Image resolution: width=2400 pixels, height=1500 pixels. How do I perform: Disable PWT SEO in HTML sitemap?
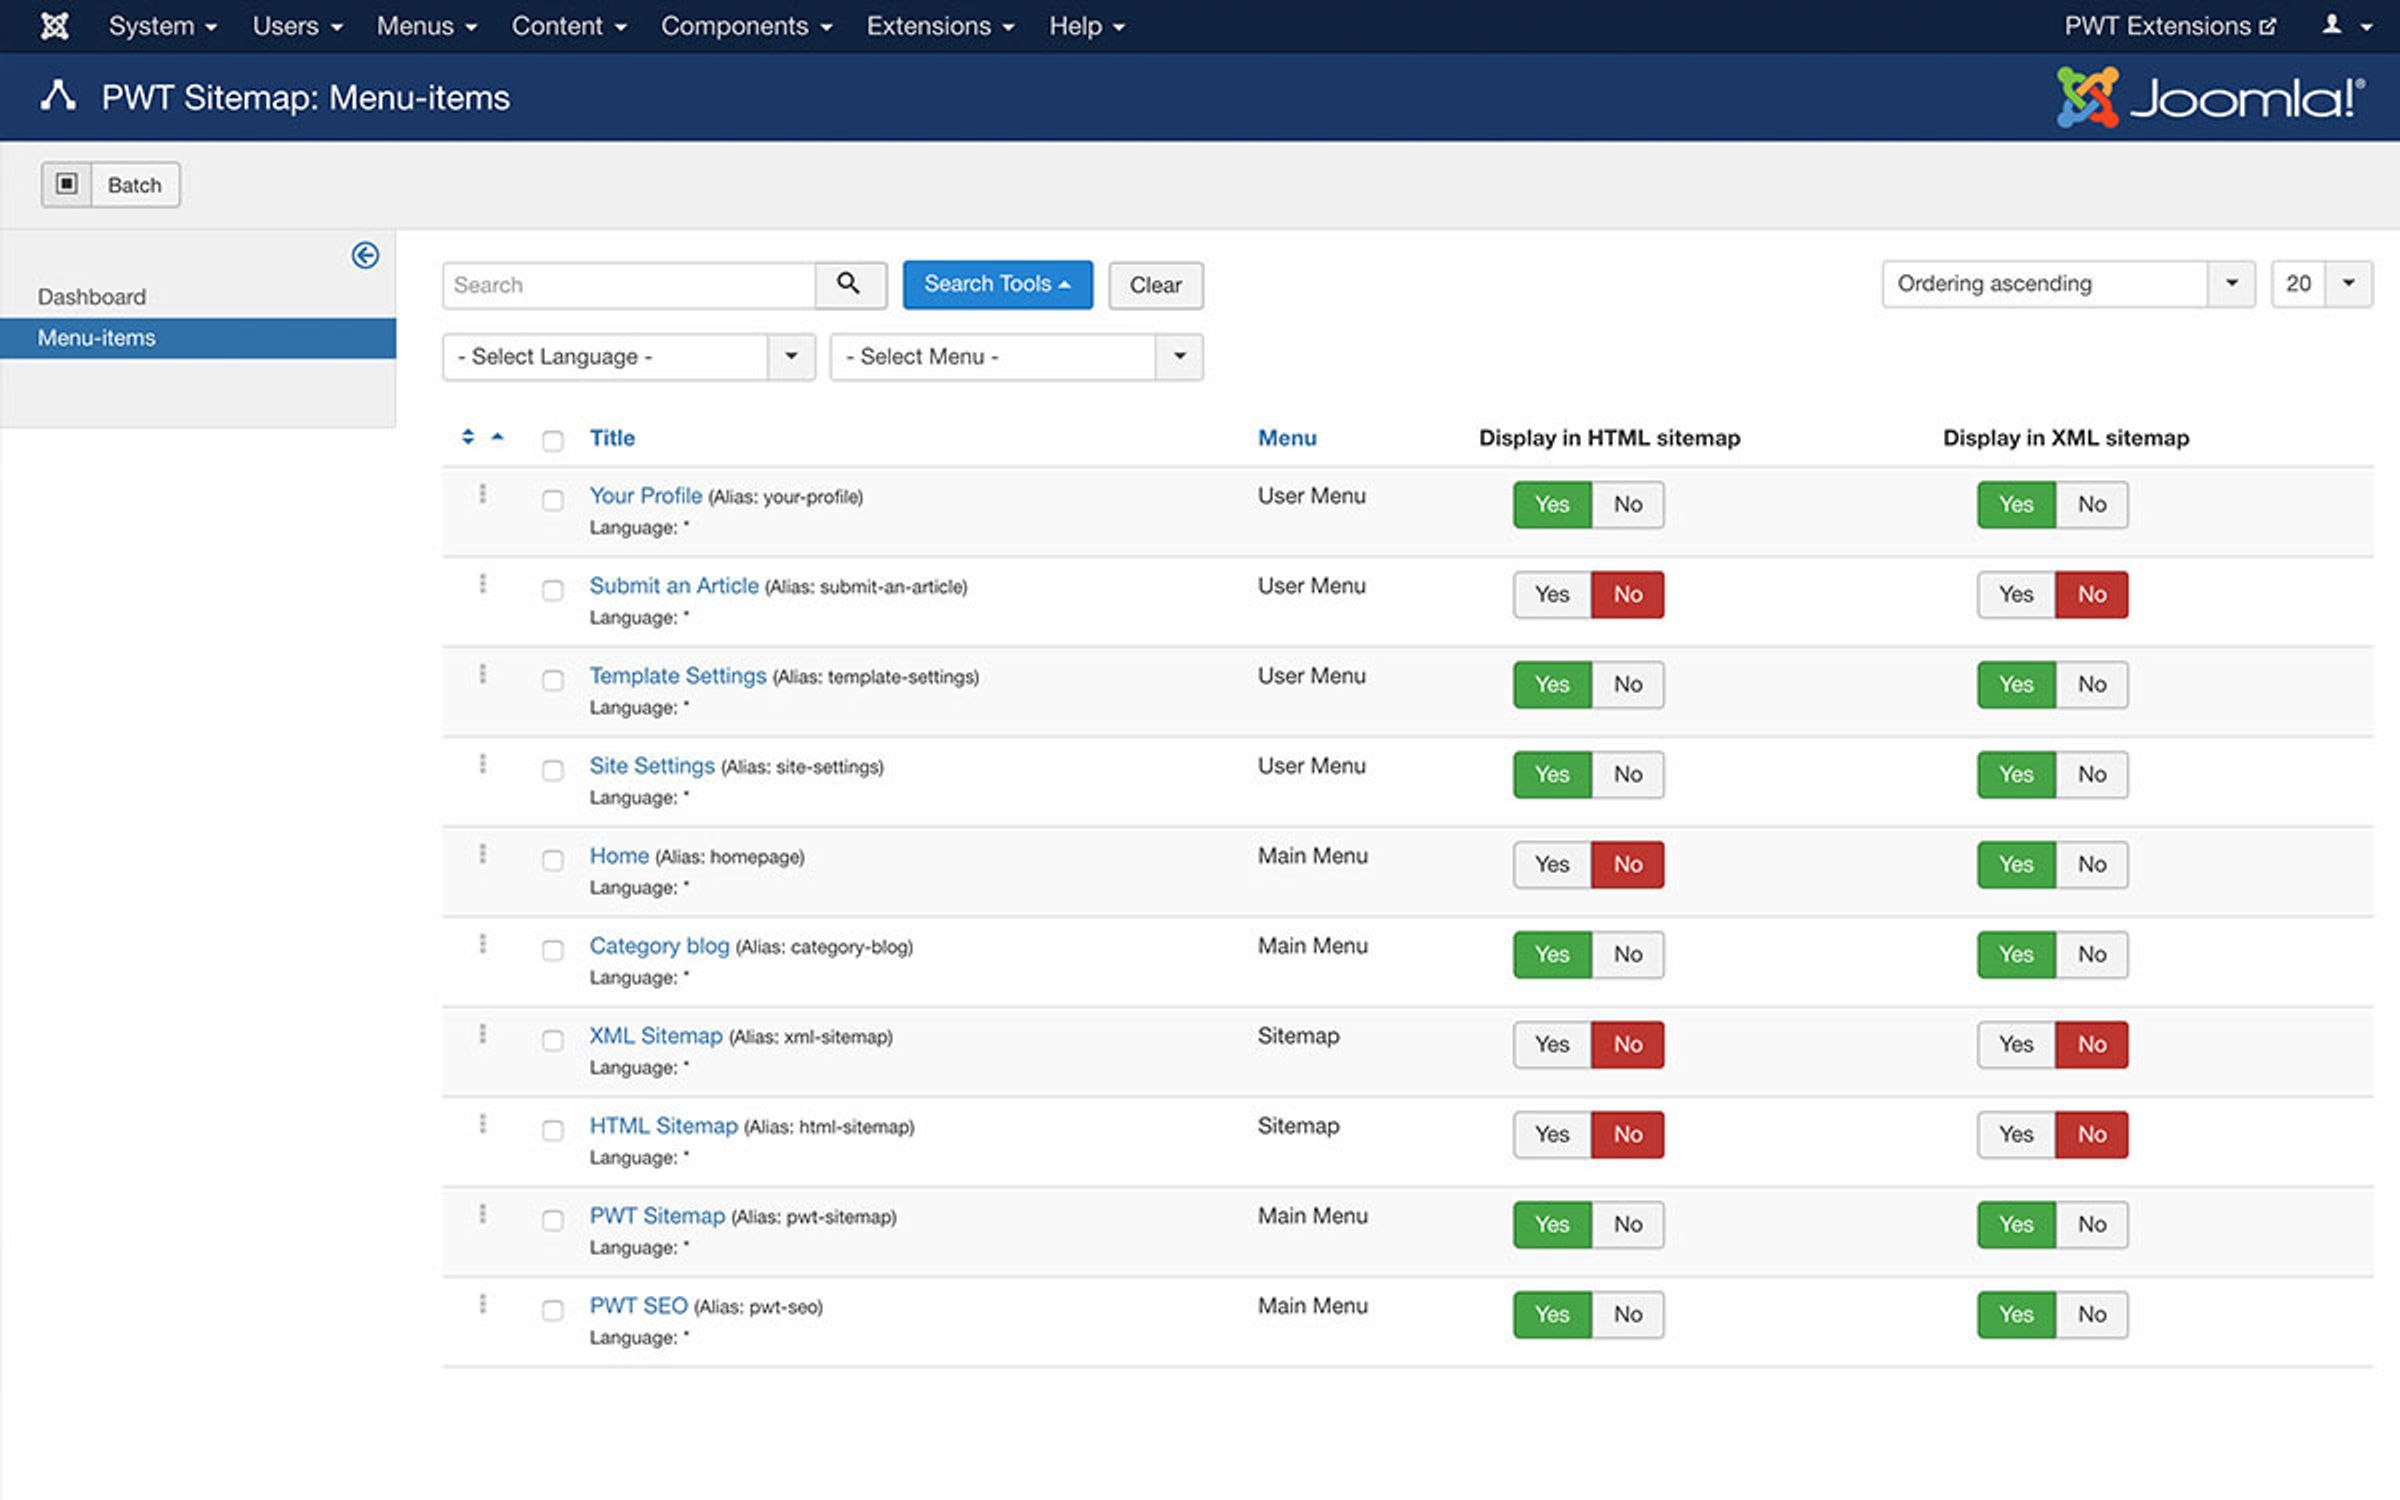pyautogui.click(x=1628, y=1314)
